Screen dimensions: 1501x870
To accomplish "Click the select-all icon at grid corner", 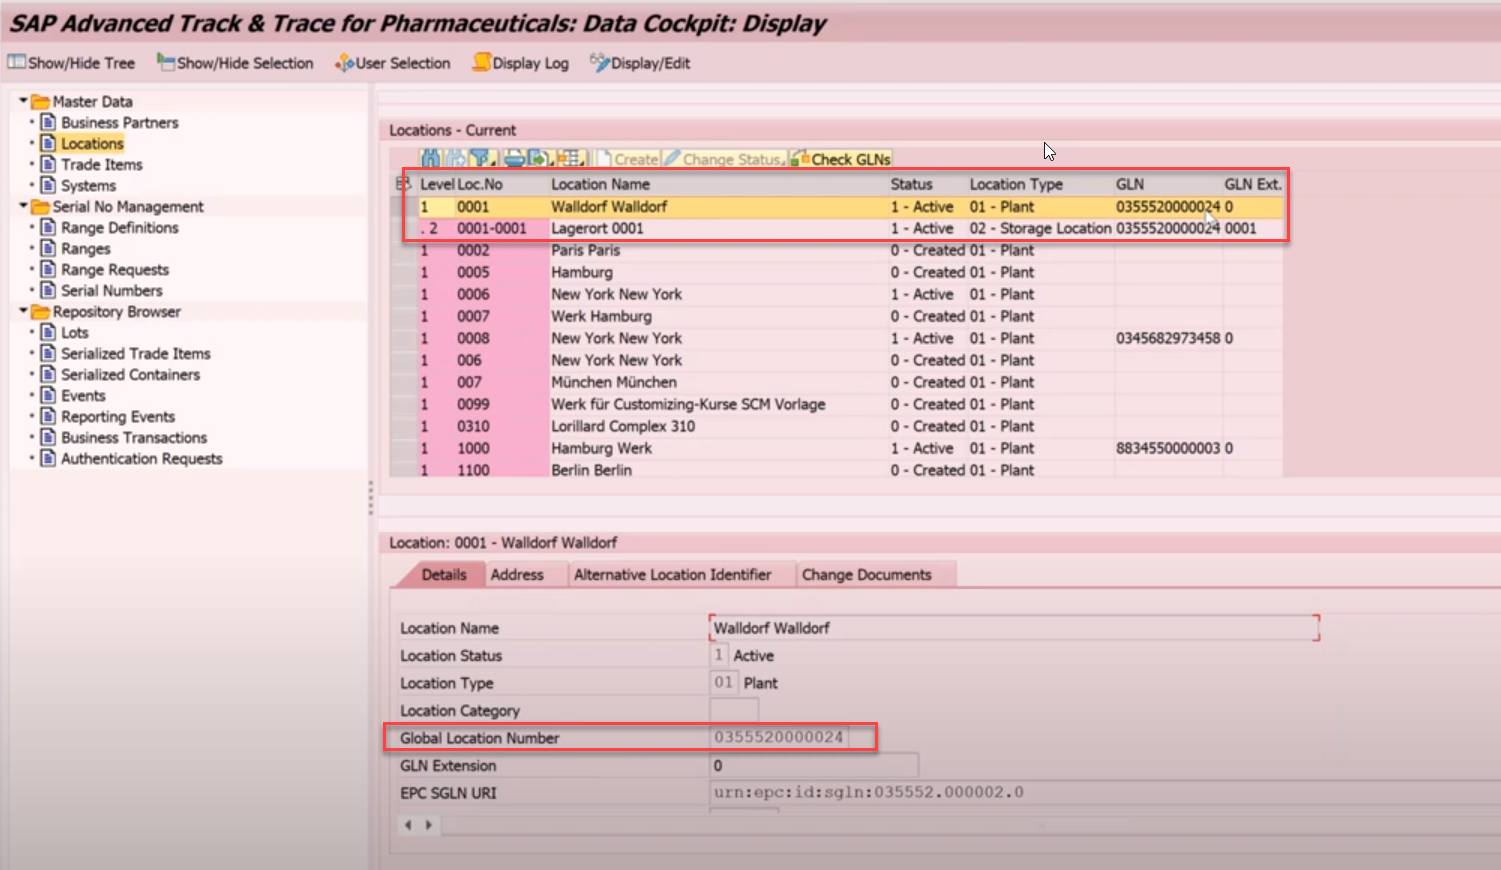I will pyautogui.click(x=403, y=184).
